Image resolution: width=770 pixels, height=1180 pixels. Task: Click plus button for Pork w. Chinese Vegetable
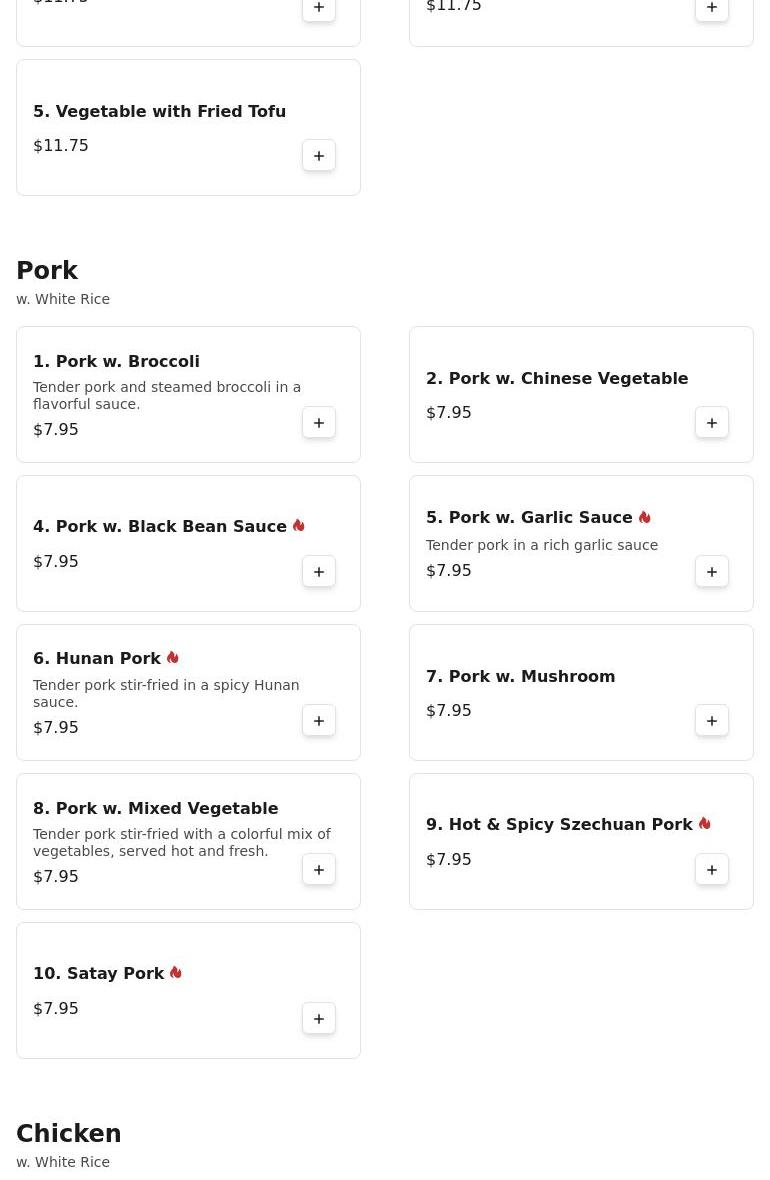(x=712, y=423)
